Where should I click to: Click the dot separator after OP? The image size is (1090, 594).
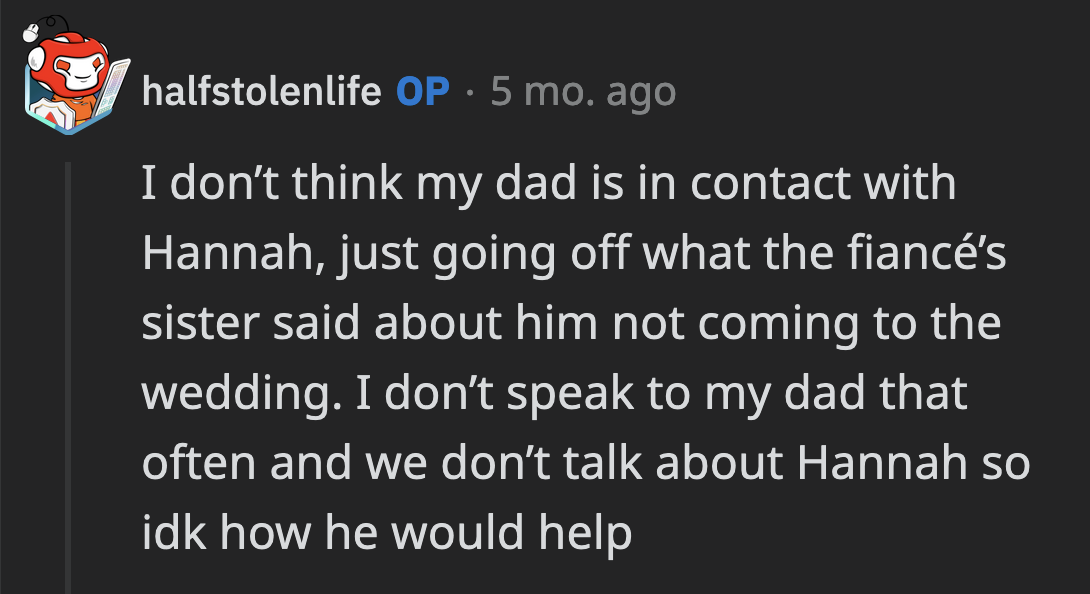[470, 92]
